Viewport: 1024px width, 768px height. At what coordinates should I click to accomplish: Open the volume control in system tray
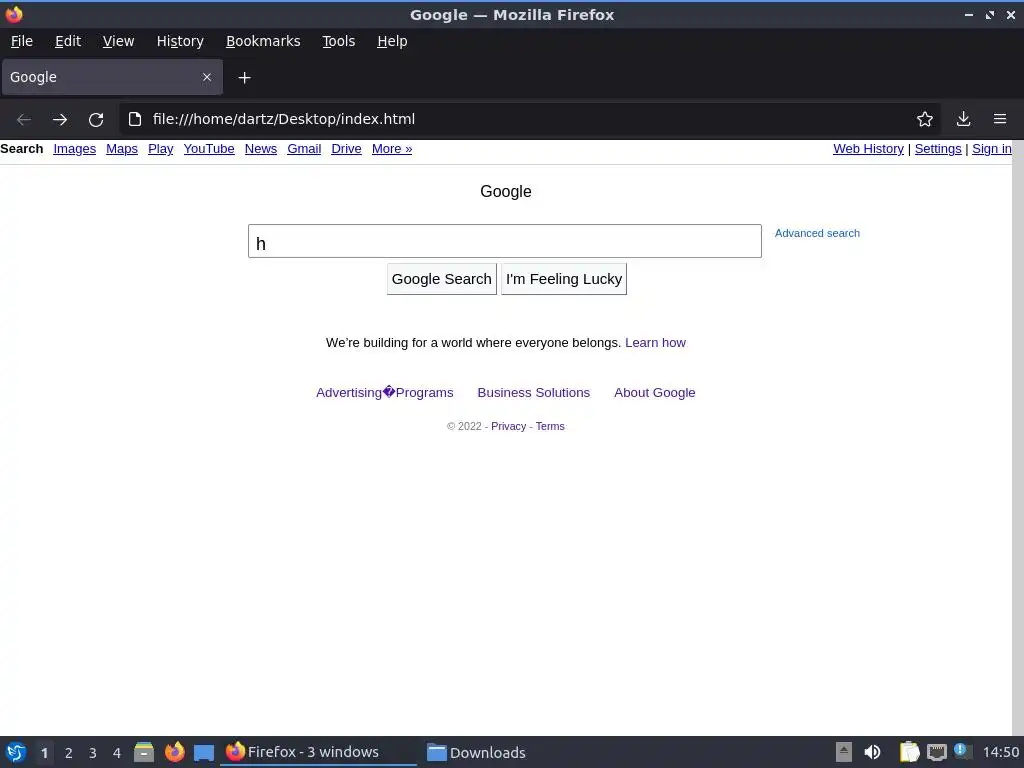click(x=872, y=752)
